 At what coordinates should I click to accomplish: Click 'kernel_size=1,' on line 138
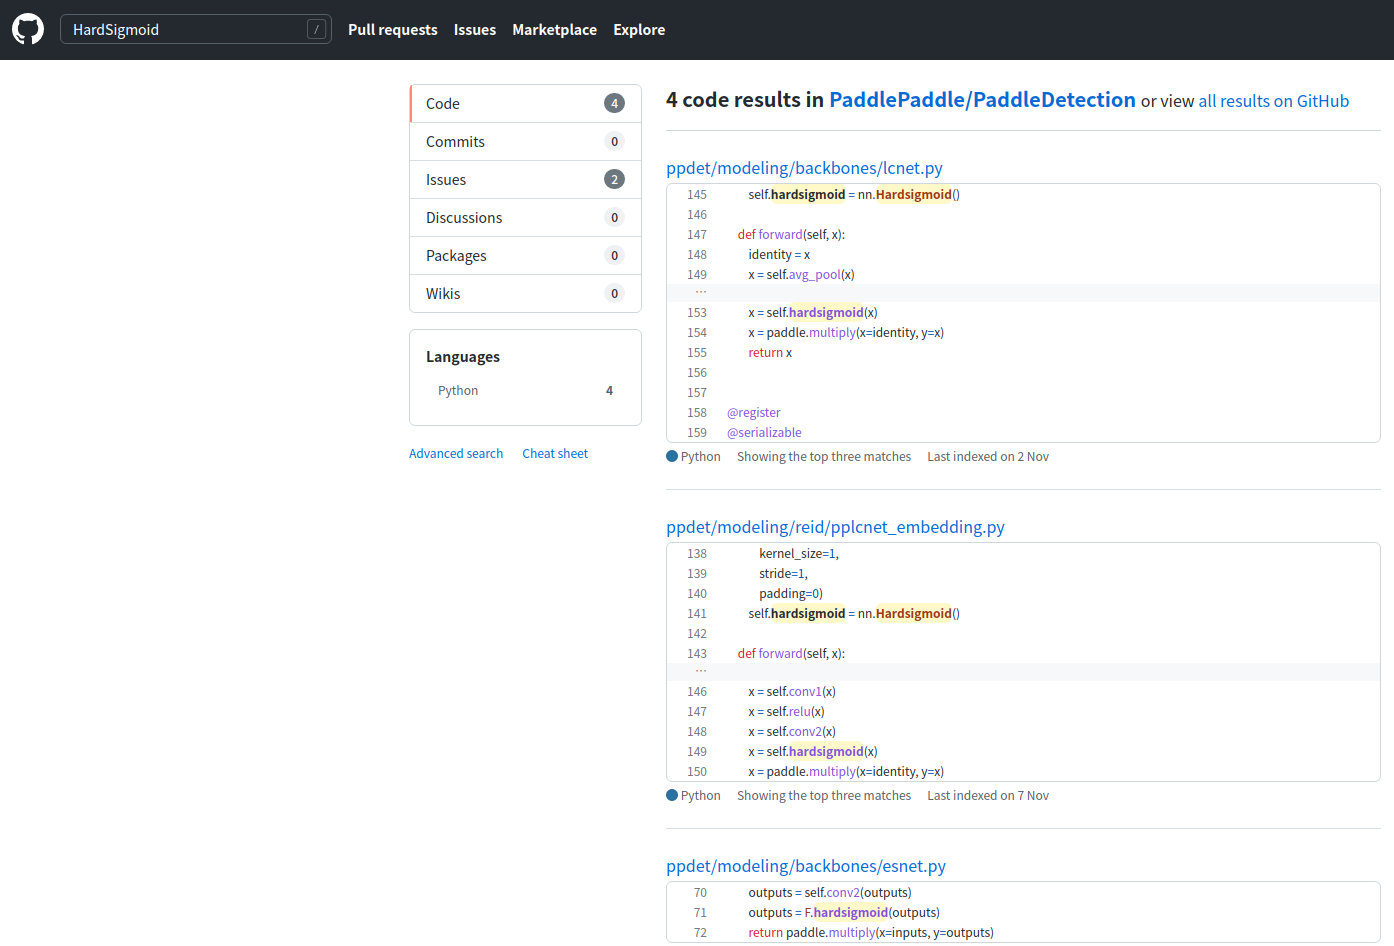tap(799, 554)
